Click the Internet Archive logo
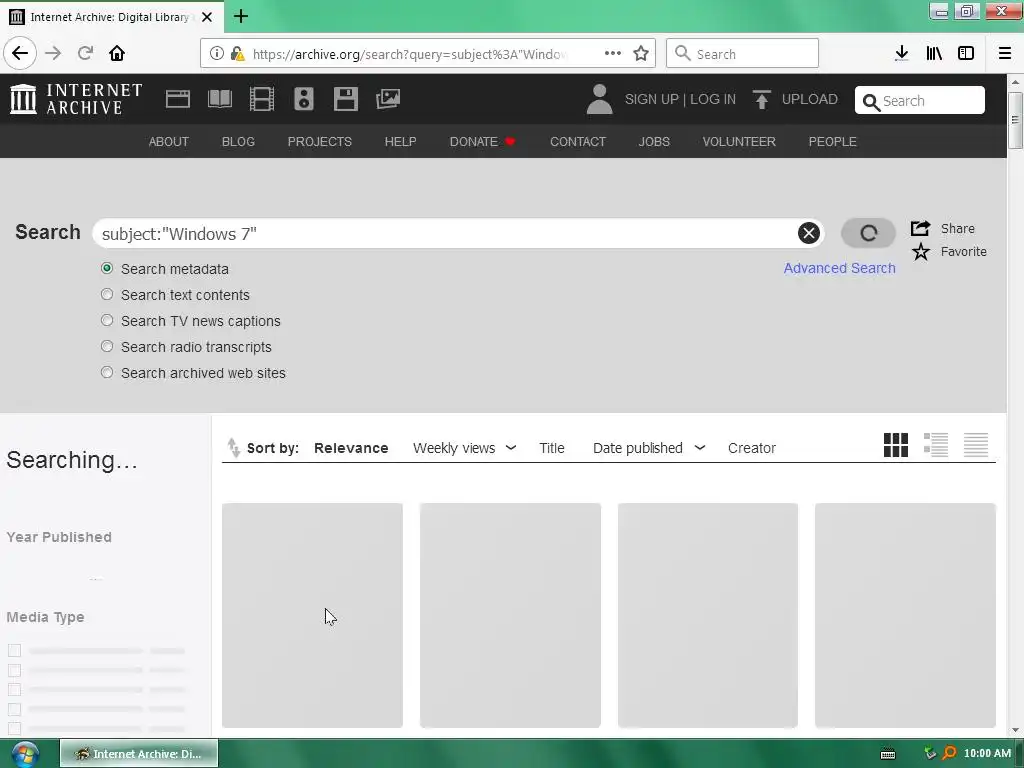The width and height of the screenshot is (1024, 768). (76, 99)
